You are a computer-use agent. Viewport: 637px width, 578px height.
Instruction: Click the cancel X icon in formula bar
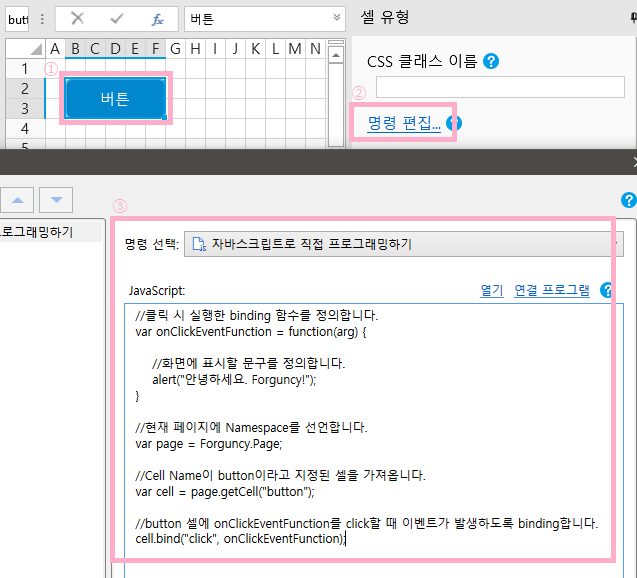[78, 19]
